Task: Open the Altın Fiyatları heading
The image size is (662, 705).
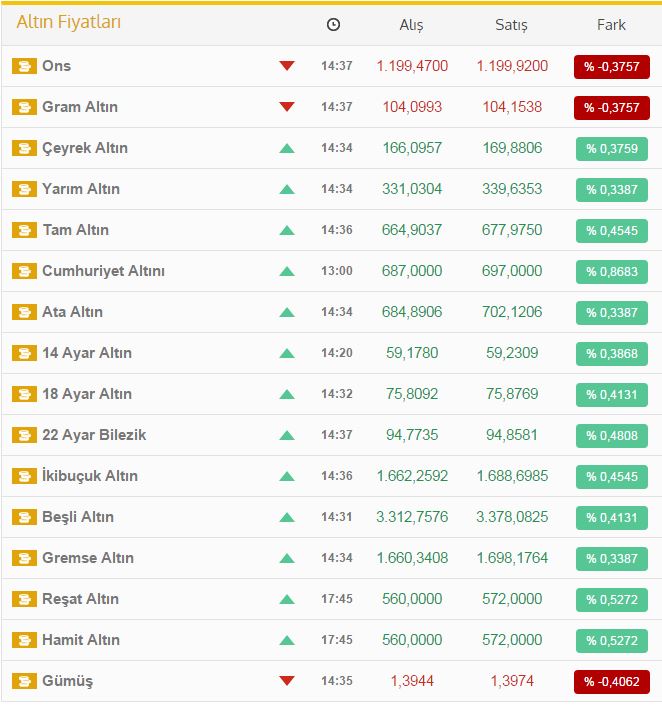Action: 69,22
